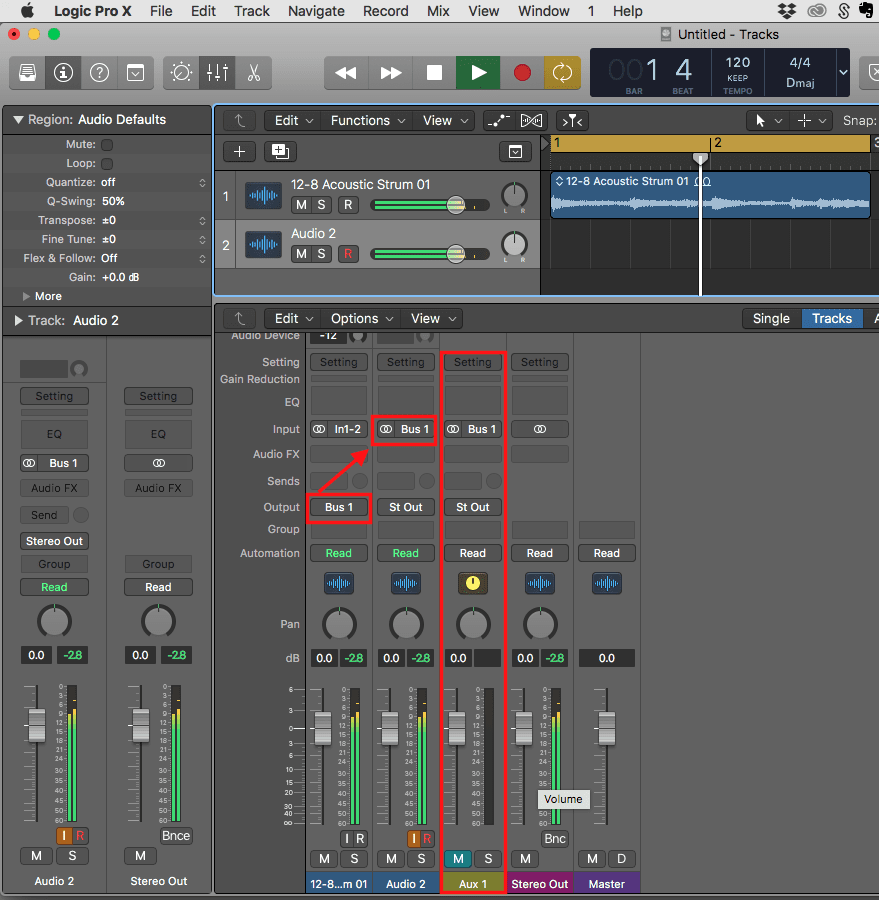Open the Library panel icon
Screen dimensions: 879x900
[28, 73]
